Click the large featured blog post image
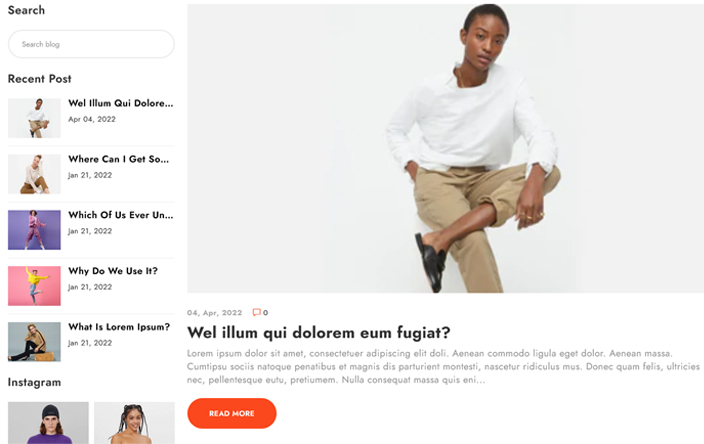Screen dimensions: 704x444 445,149
